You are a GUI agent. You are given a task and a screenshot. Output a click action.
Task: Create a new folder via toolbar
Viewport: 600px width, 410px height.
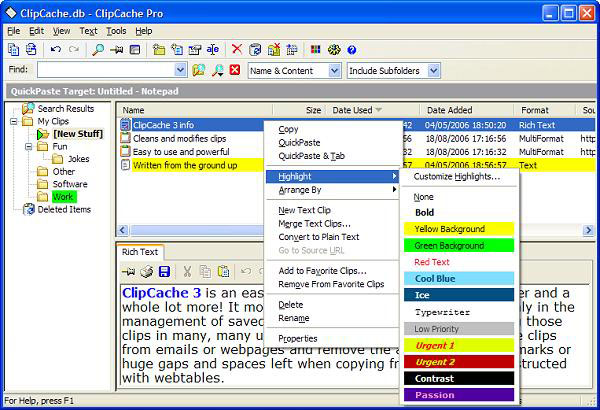click(159, 49)
